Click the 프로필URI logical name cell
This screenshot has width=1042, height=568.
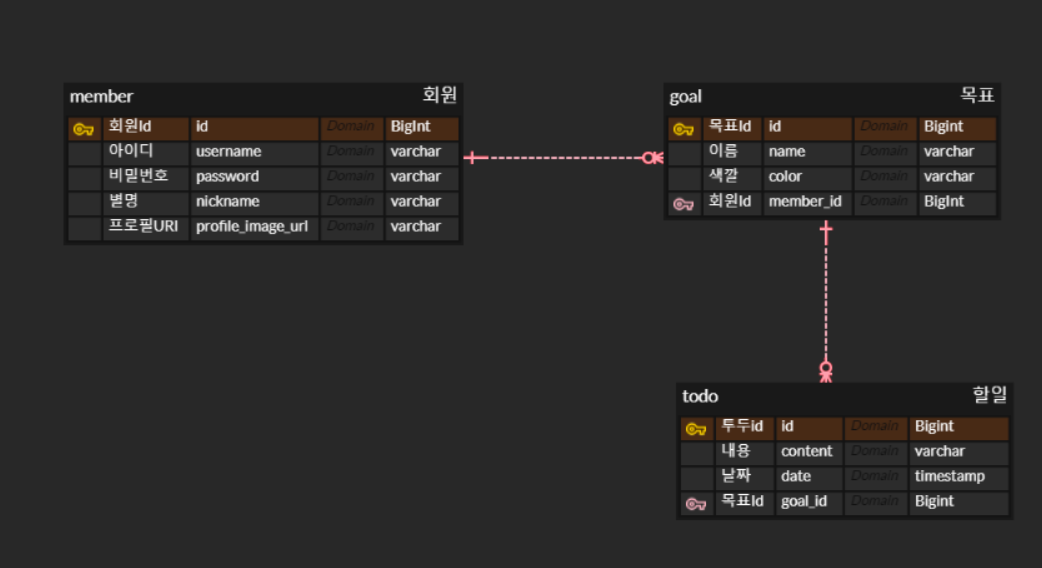146,227
